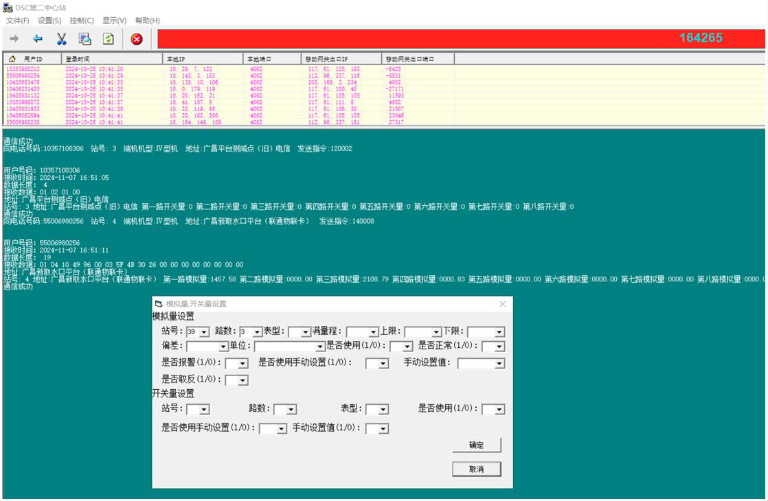Click the scissors cut icon in toolbar
768x501 pixels.
pos(61,39)
